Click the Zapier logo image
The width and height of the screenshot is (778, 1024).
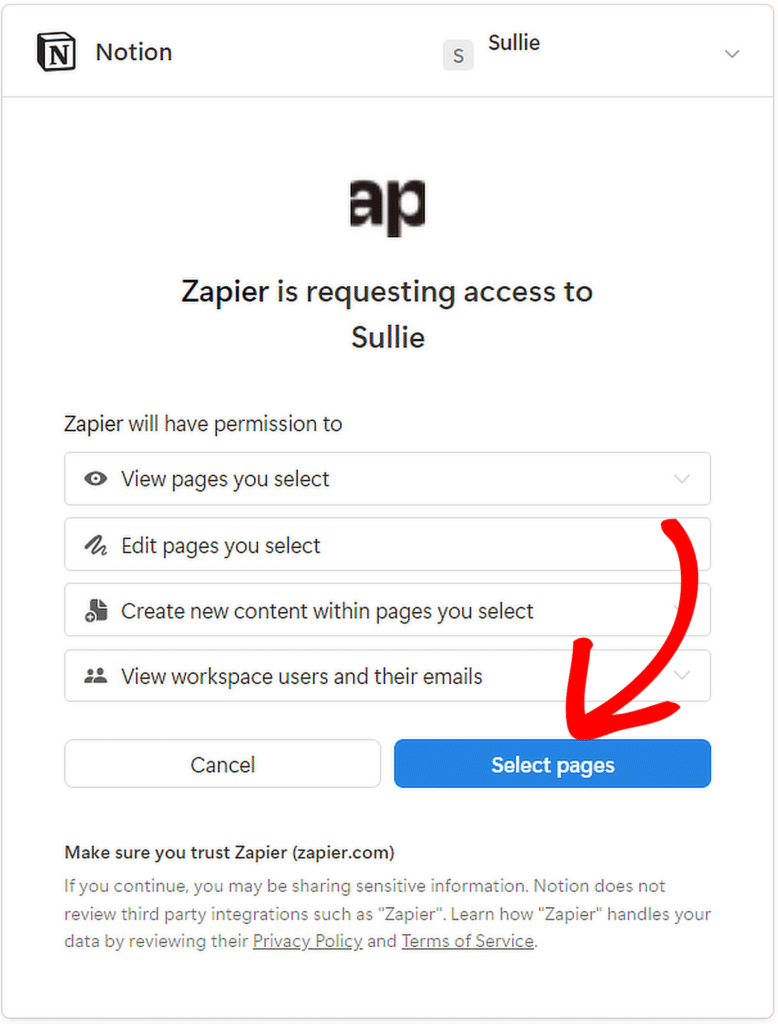[388, 206]
